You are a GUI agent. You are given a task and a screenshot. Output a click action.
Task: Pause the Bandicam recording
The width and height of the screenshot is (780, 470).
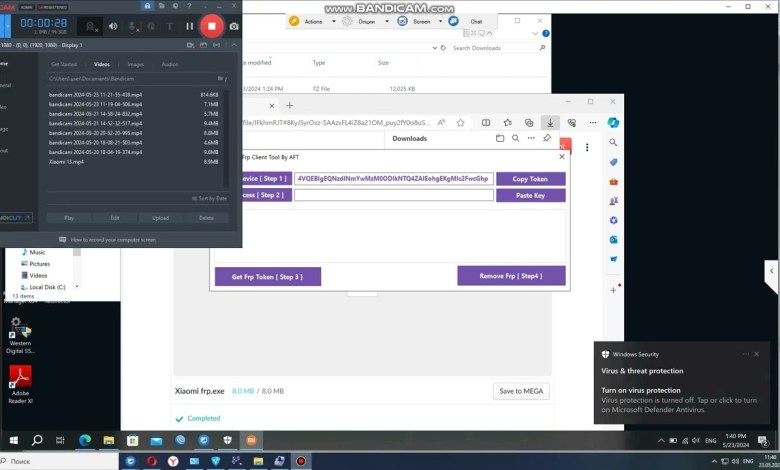[190, 26]
